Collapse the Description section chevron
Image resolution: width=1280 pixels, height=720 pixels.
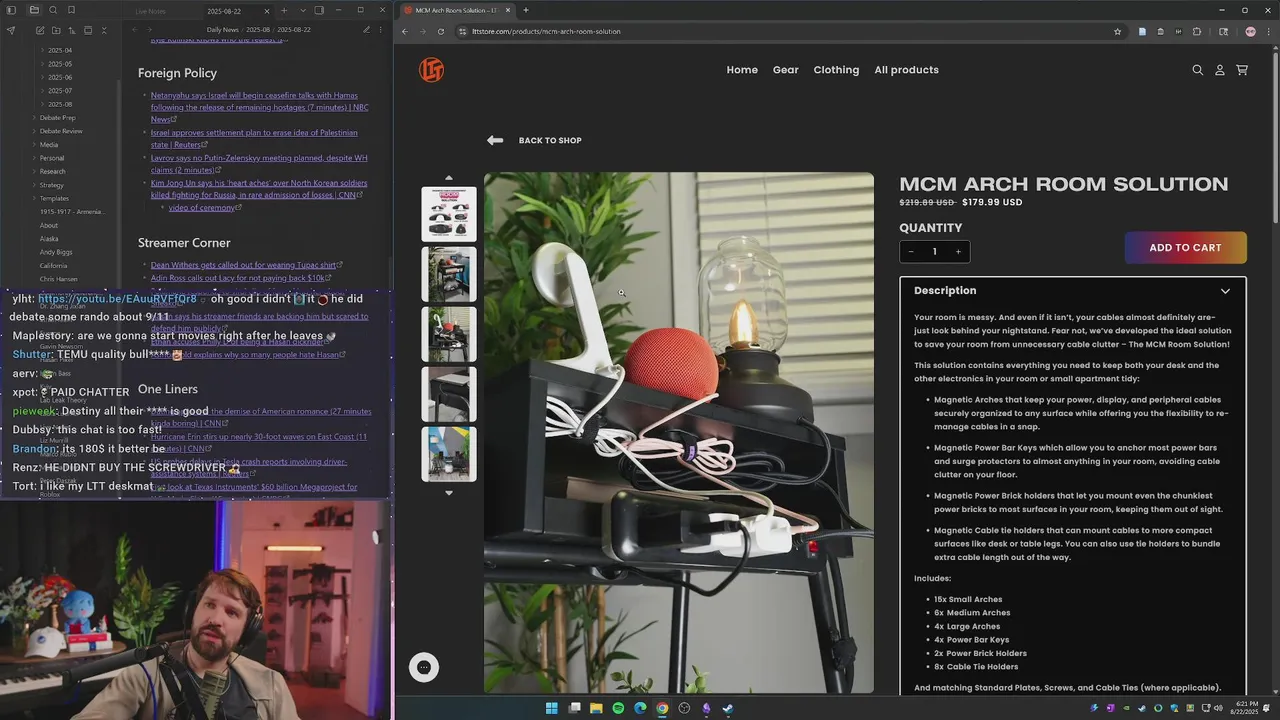(1225, 291)
